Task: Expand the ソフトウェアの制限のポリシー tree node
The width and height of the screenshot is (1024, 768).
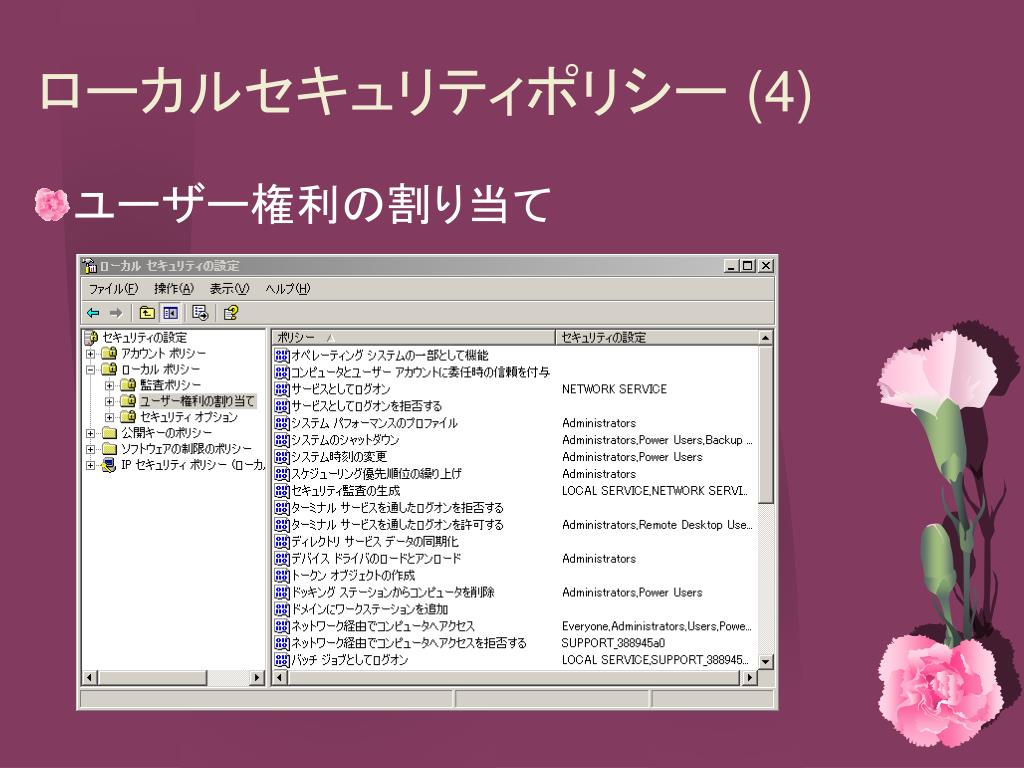Action: tap(91, 449)
